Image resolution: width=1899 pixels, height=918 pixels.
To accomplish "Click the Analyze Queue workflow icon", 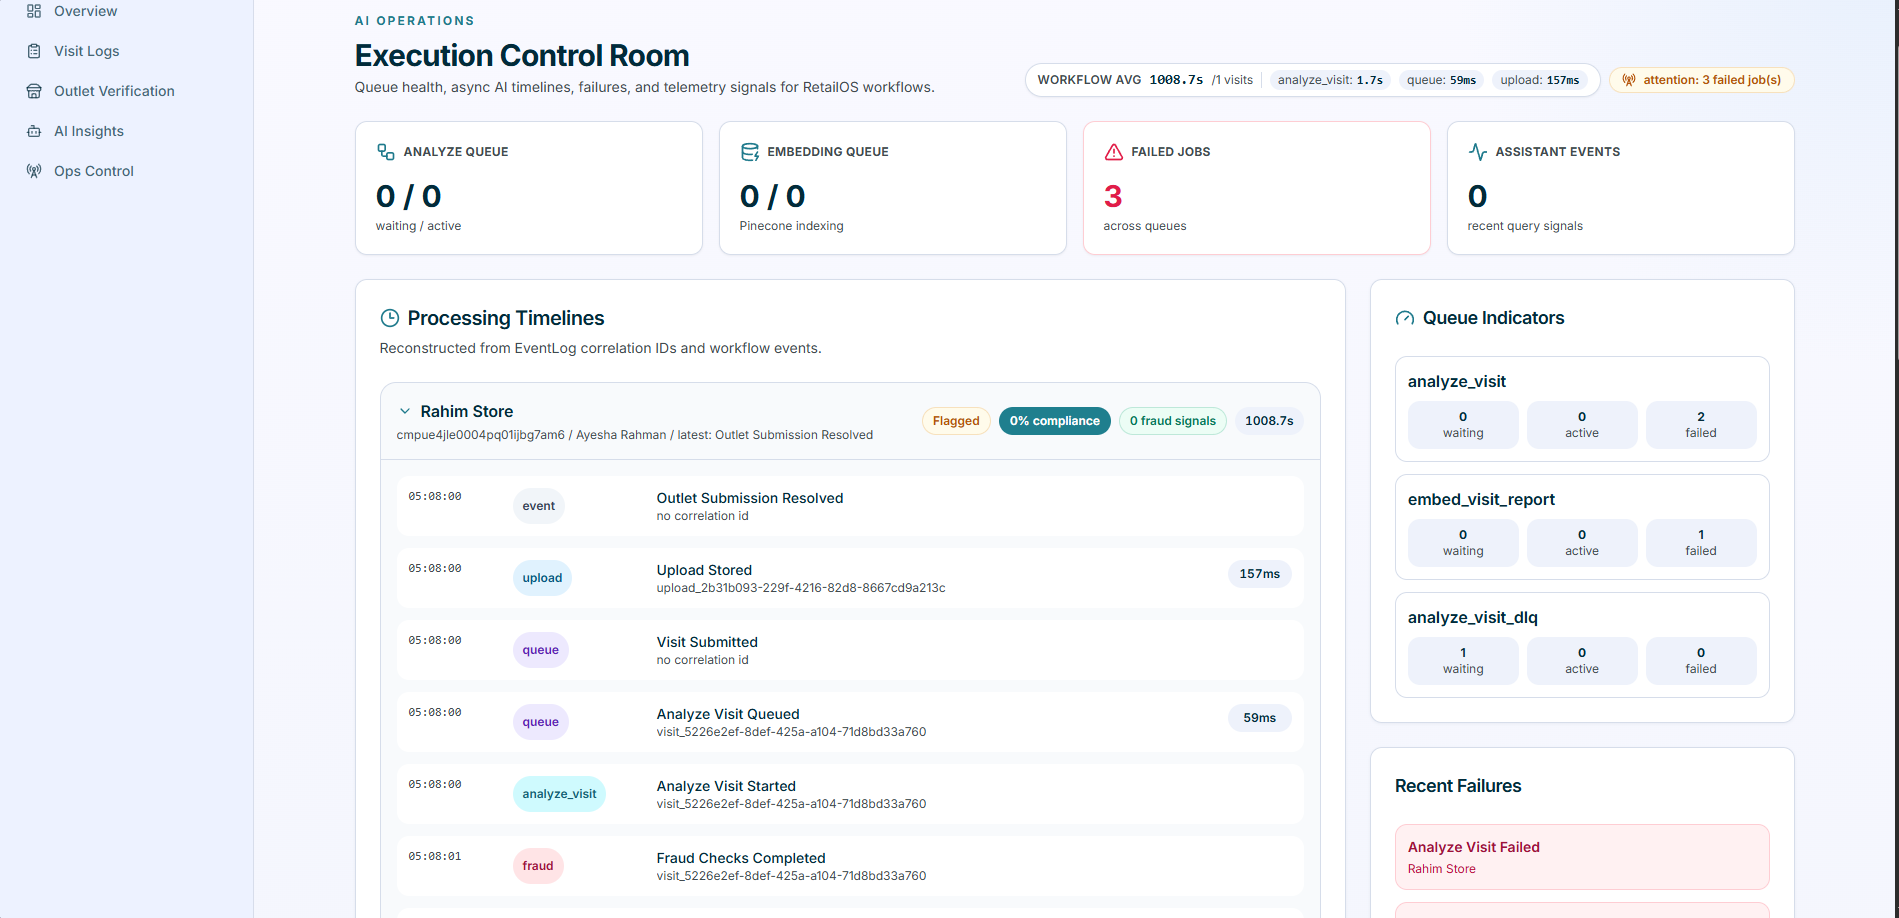I will tap(385, 152).
